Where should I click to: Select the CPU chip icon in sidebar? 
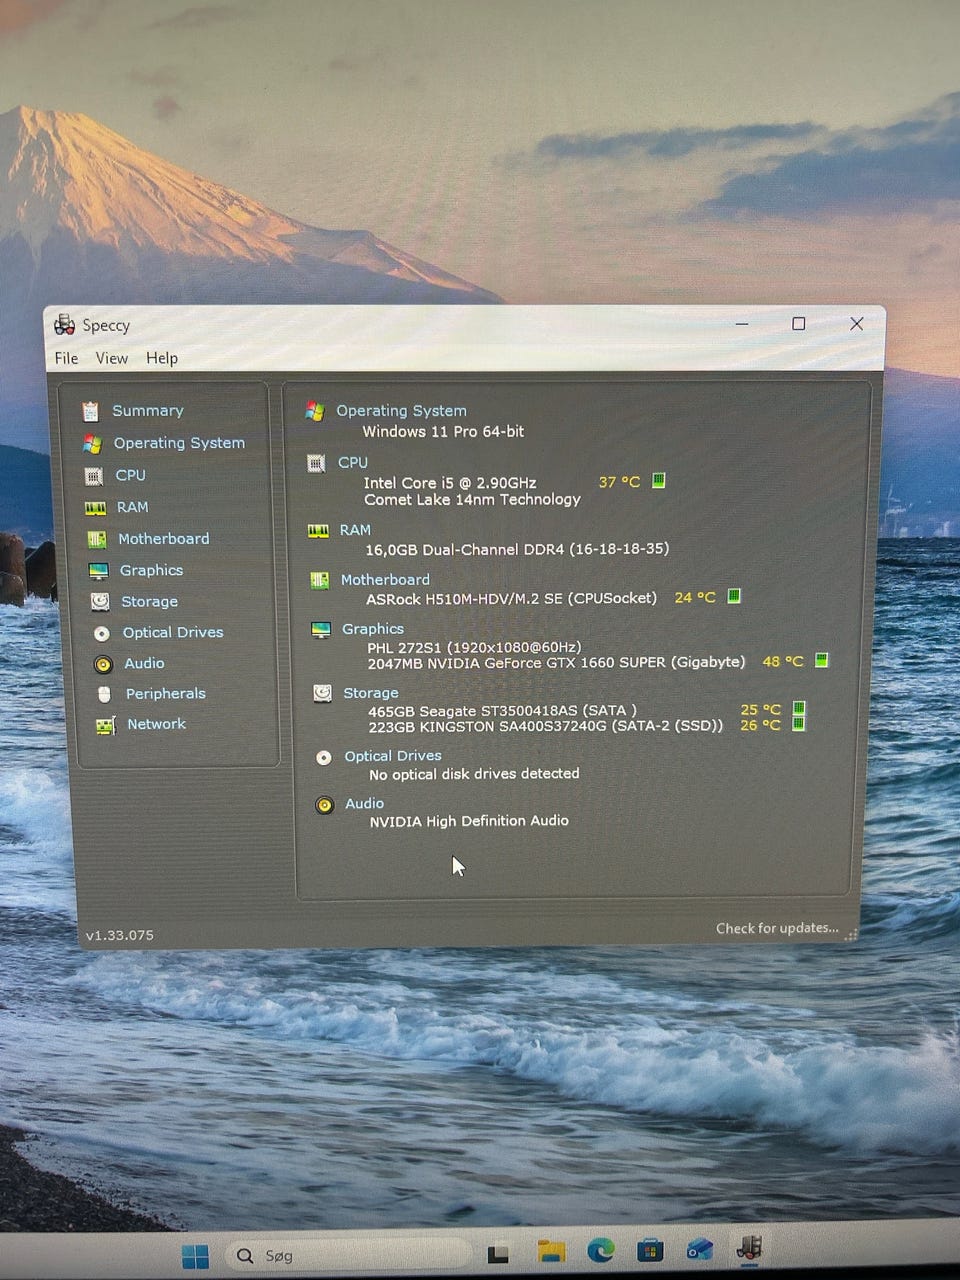tap(94, 476)
